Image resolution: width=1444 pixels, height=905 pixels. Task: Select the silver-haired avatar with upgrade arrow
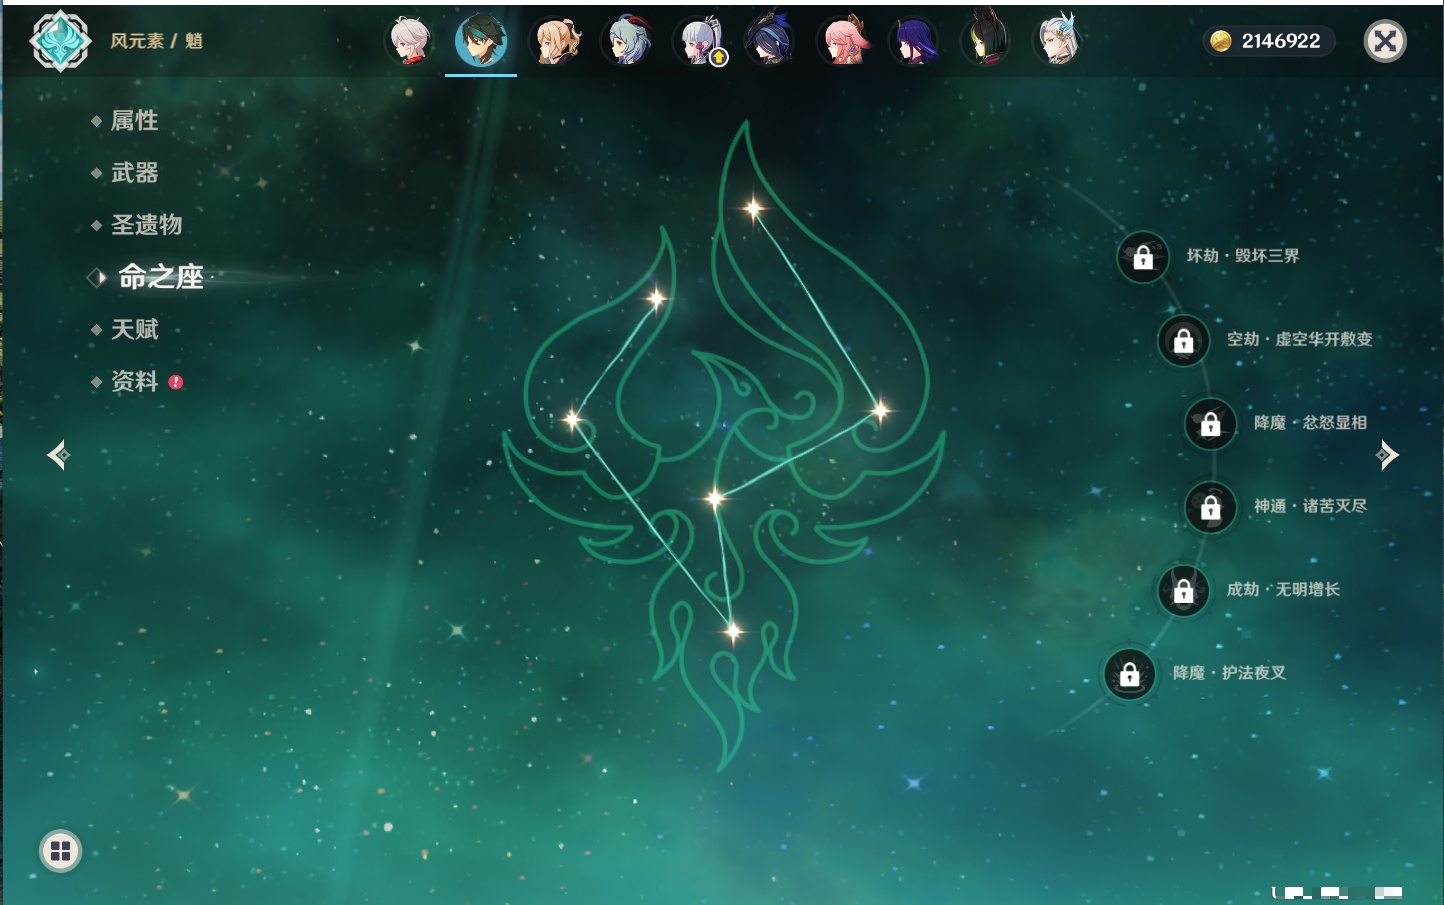point(700,41)
